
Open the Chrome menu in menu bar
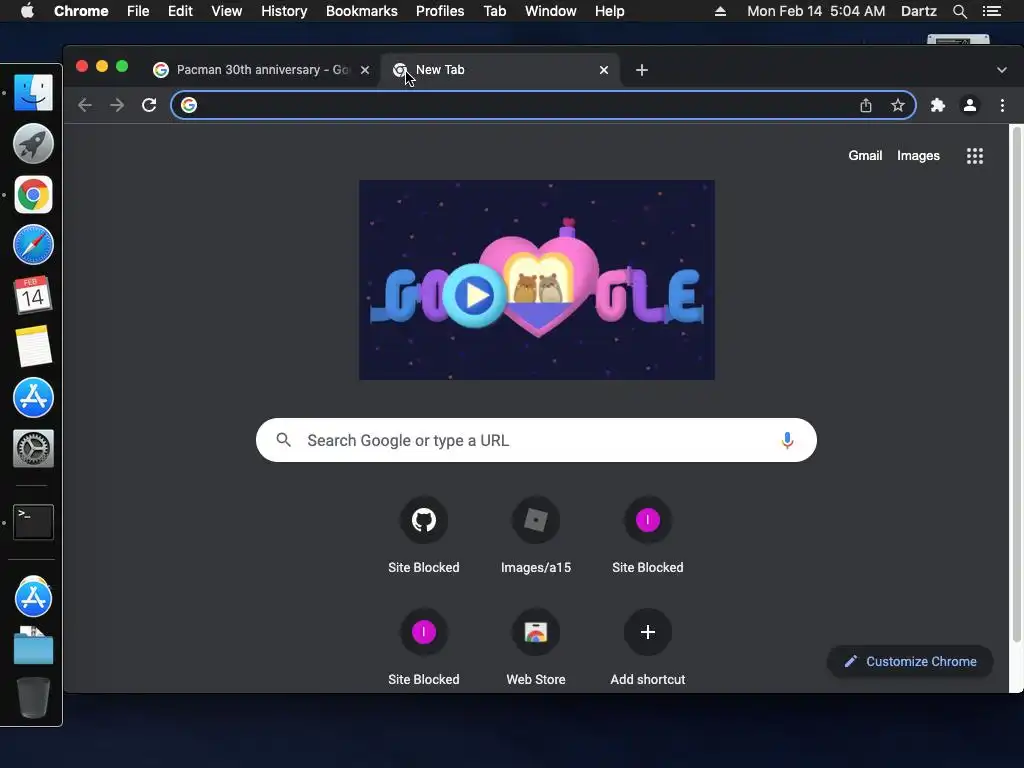[81, 11]
